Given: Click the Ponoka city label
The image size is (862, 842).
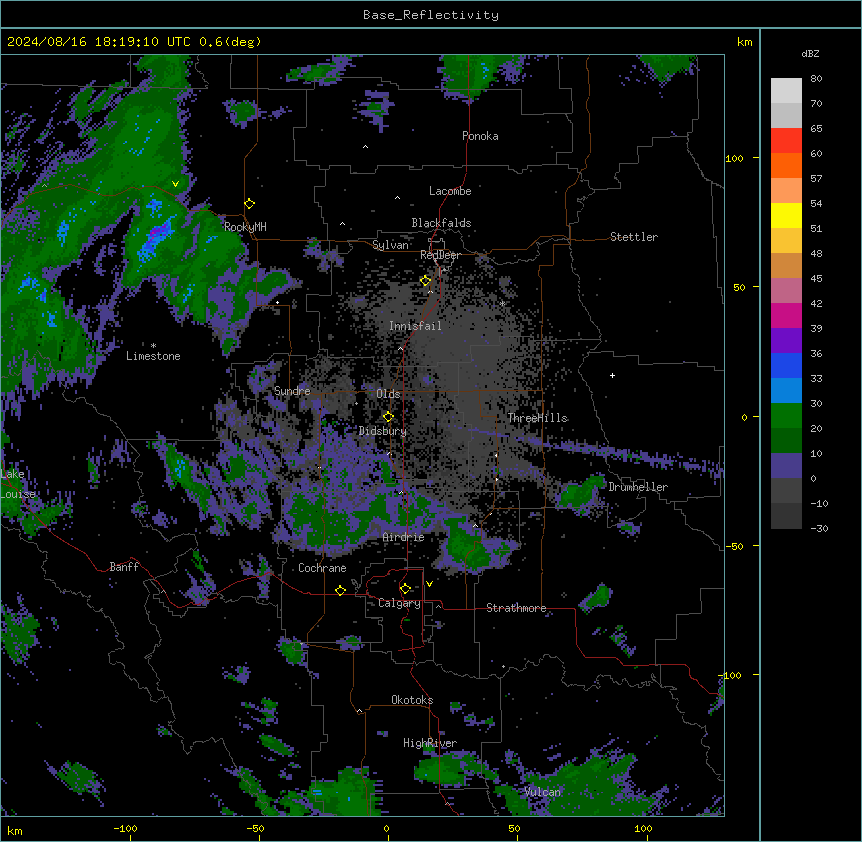Looking at the screenshot, I should 480,136.
